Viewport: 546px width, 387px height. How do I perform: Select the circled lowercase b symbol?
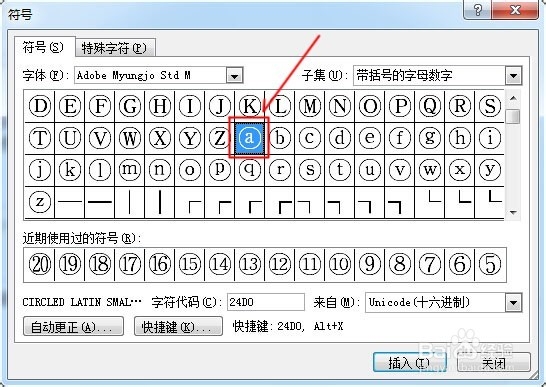pos(280,138)
